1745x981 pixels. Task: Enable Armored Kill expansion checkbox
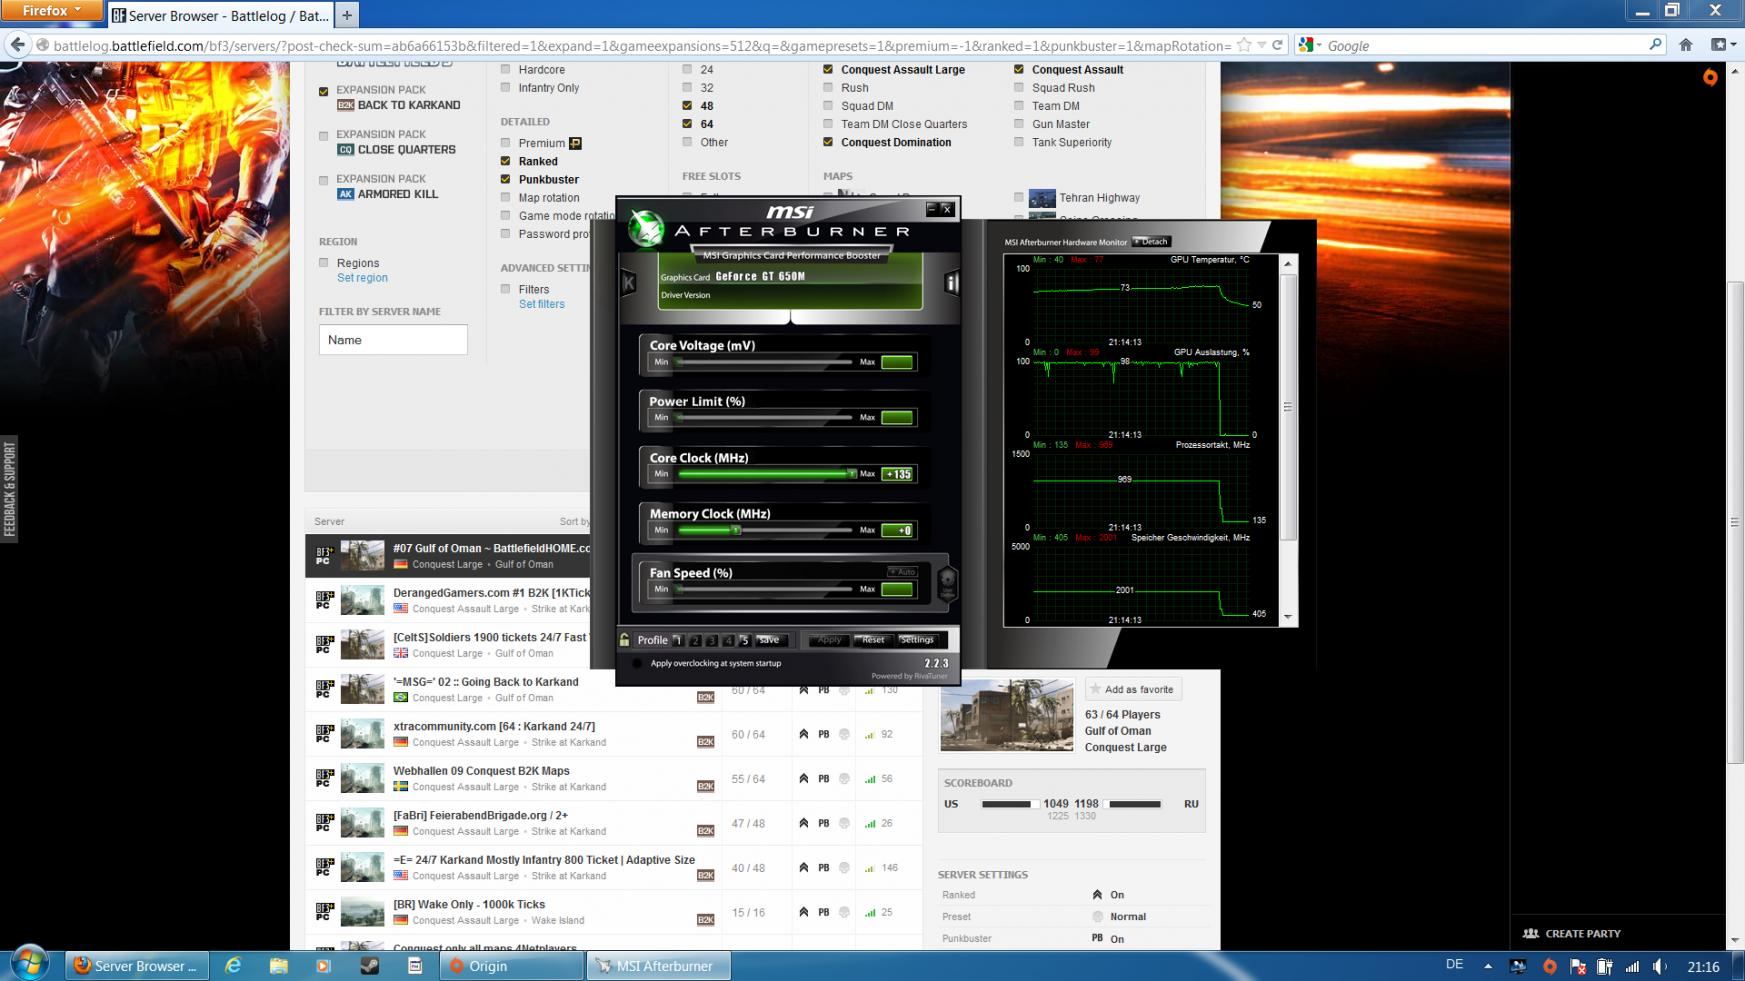pos(323,181)
